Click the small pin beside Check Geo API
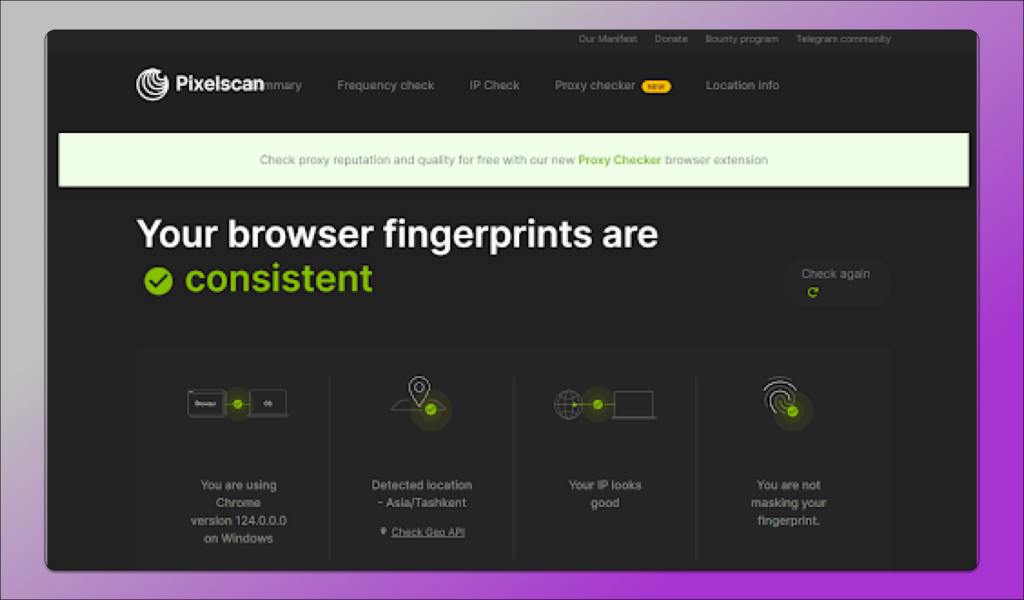The image size is (1024, 600). 384,531
